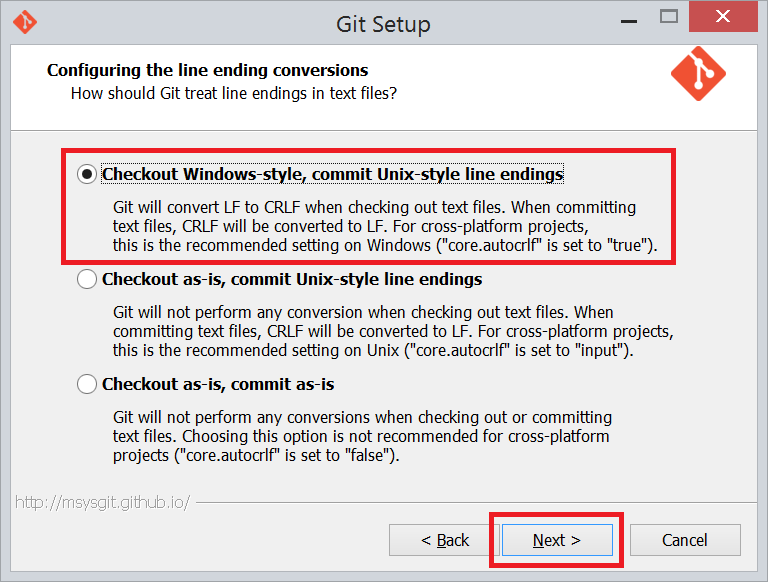Image resolution: width=768 pixels, height=582 pixels.
Task: Choose the 'Checkout as-is, commit Unix-style' radio button
Action: [87, 280]
